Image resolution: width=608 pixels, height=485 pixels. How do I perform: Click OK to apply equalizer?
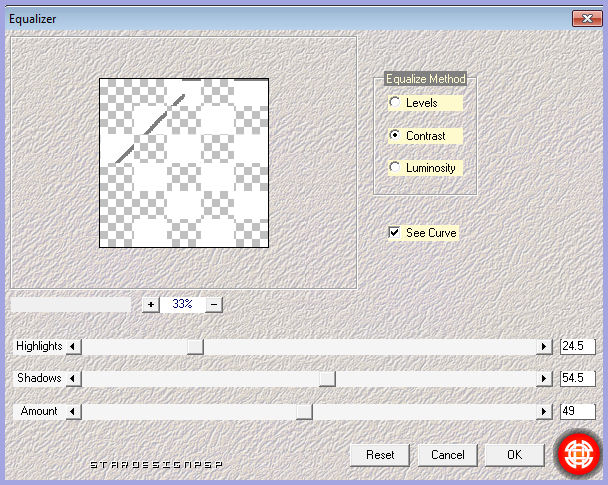point(515,455)
